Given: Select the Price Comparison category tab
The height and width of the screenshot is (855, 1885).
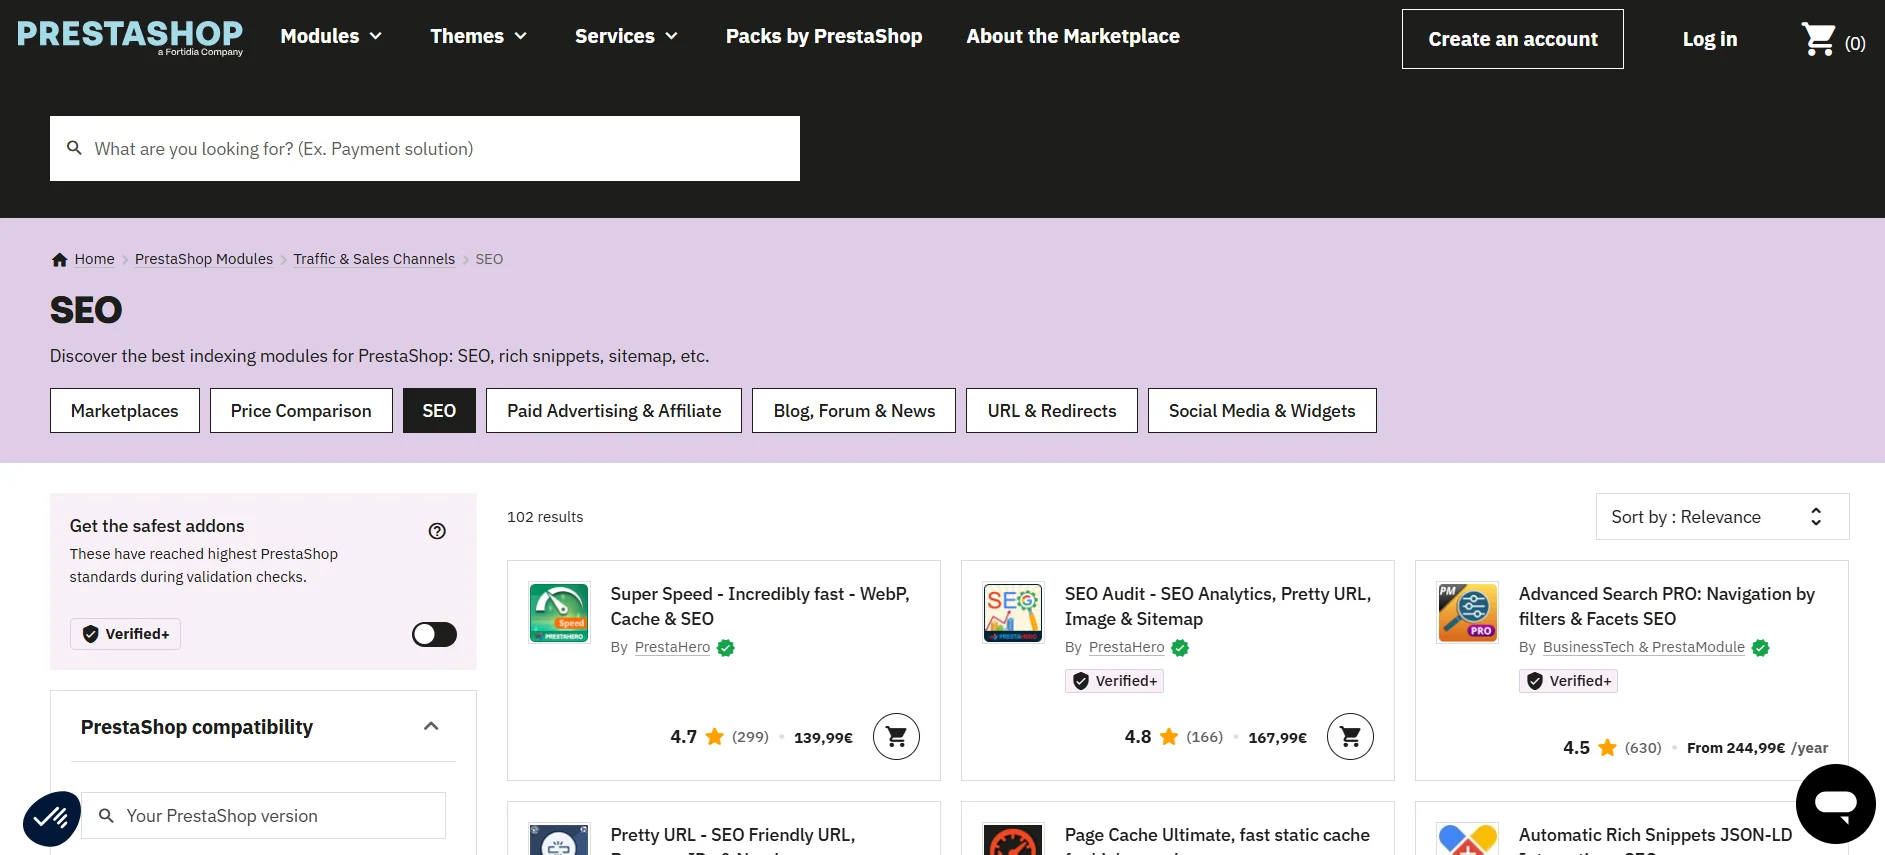Looking at the screenshot, I should click(x=301, y=411).
